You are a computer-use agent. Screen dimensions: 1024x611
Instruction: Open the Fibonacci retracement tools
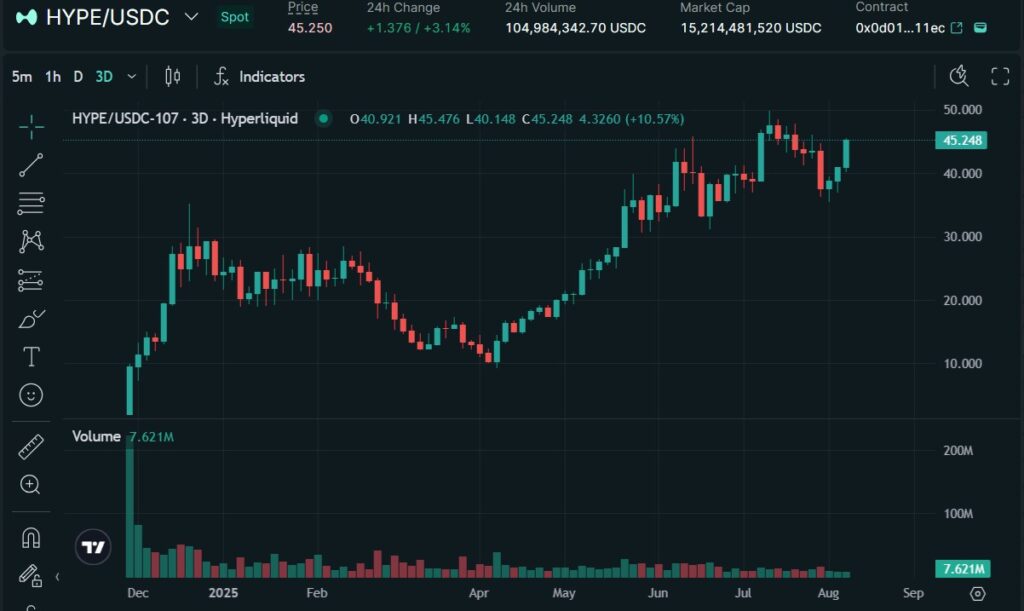tap(31, 203)
